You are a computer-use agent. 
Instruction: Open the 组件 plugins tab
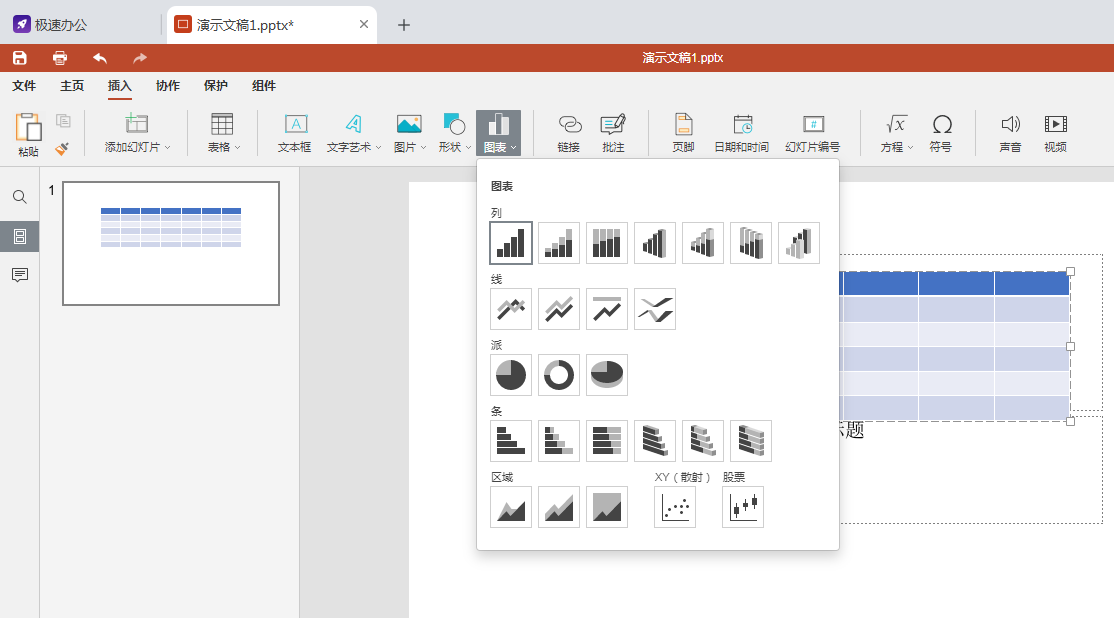[x=264, y=86]
